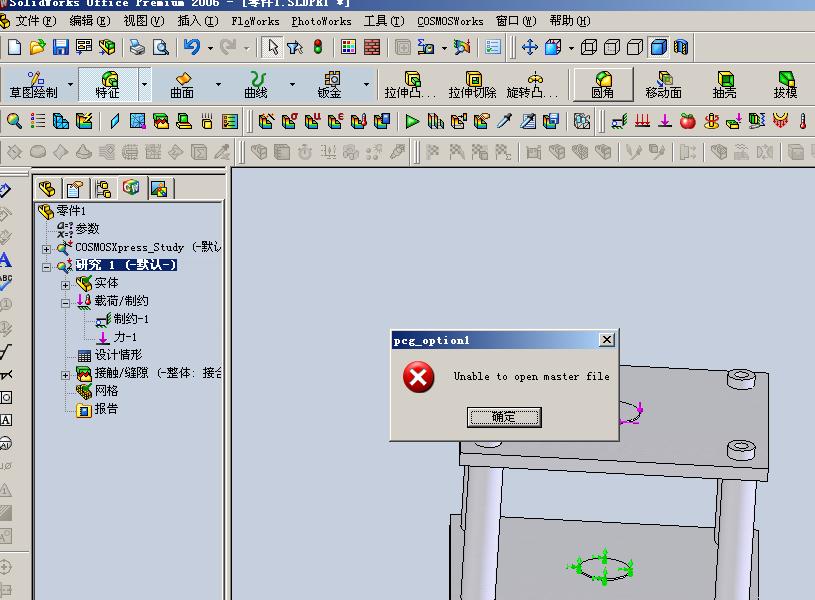Select the 零件1 root tree item
This screenshot has width=815, height=600.
pyautogui.click(x=62, y=211)
